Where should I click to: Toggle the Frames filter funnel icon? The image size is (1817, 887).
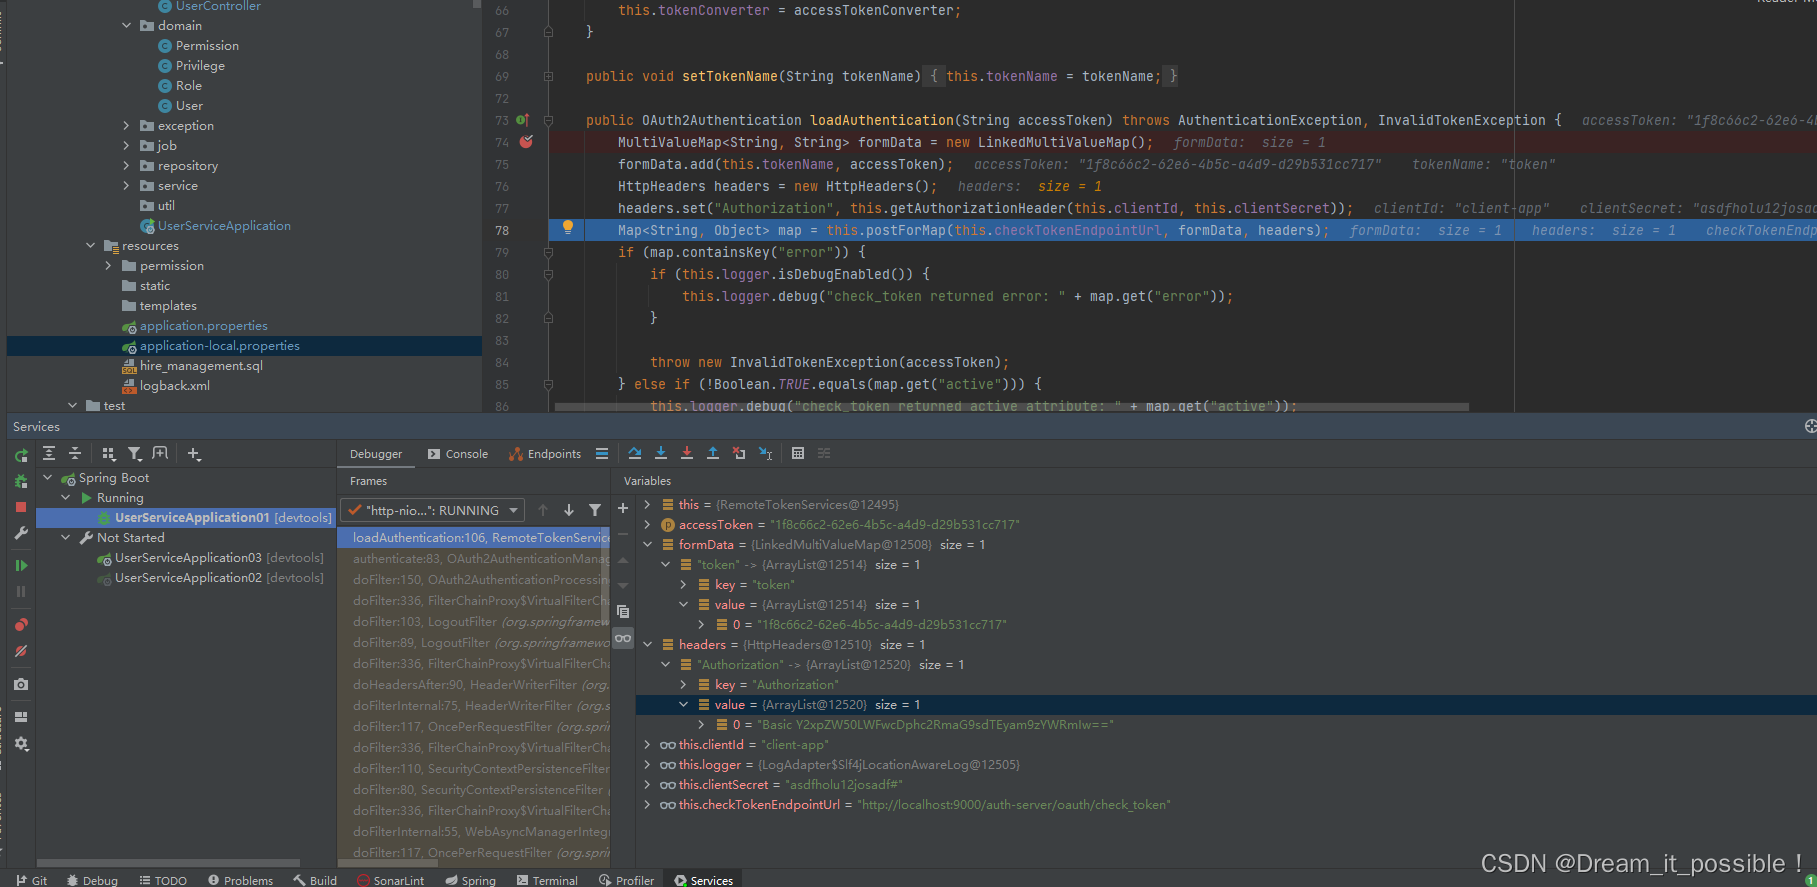(x=595, y=510)
